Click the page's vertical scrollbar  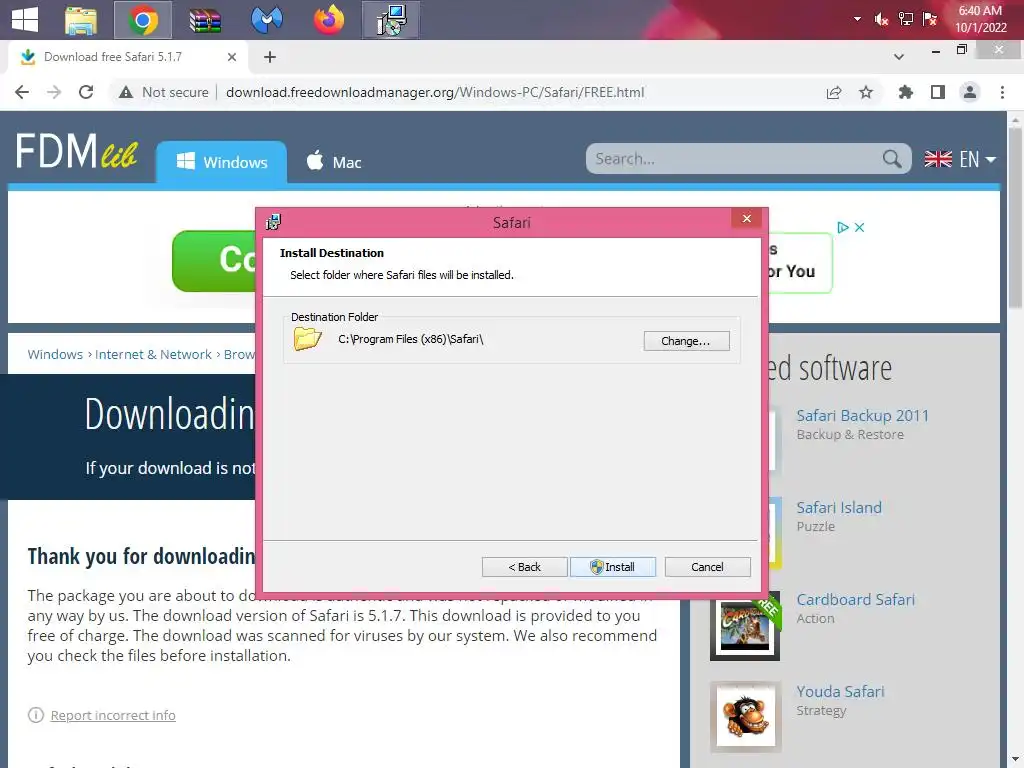pyautogui.click(x=1016, y=216)
